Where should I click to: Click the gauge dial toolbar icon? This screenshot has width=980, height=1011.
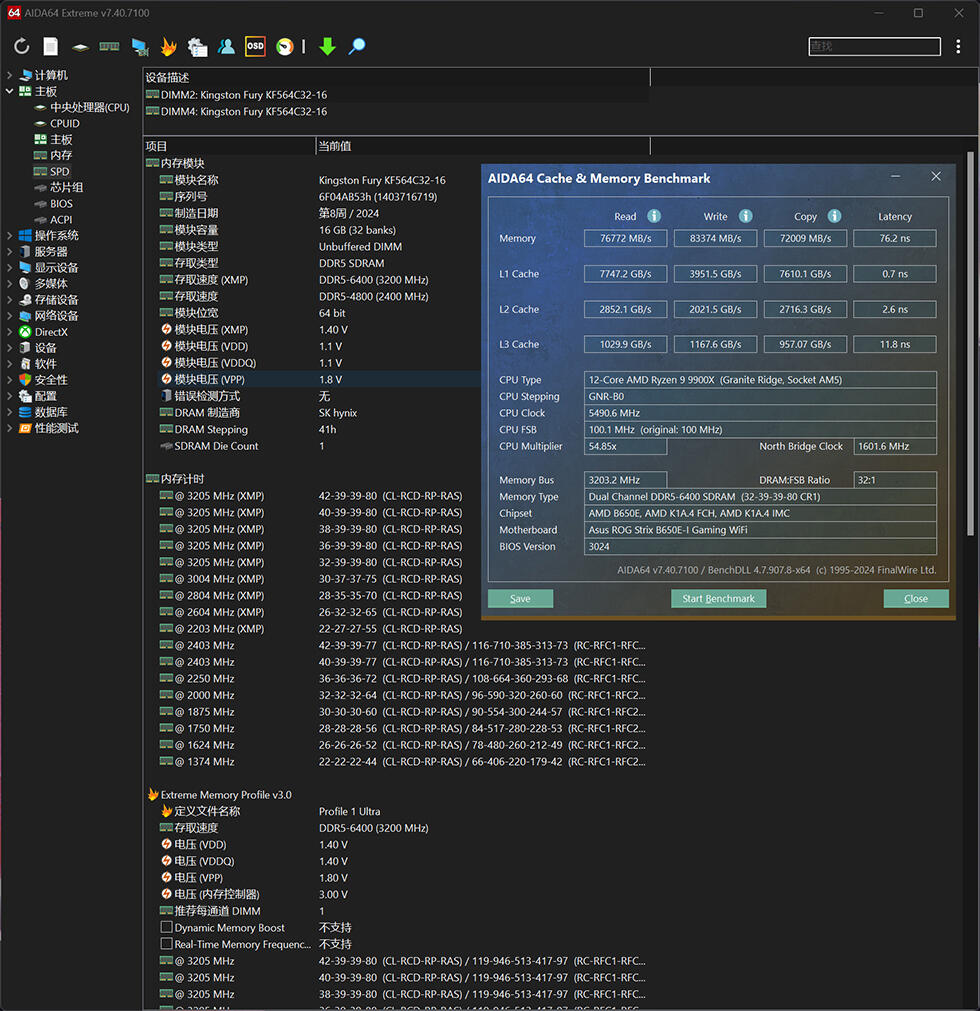284,46
